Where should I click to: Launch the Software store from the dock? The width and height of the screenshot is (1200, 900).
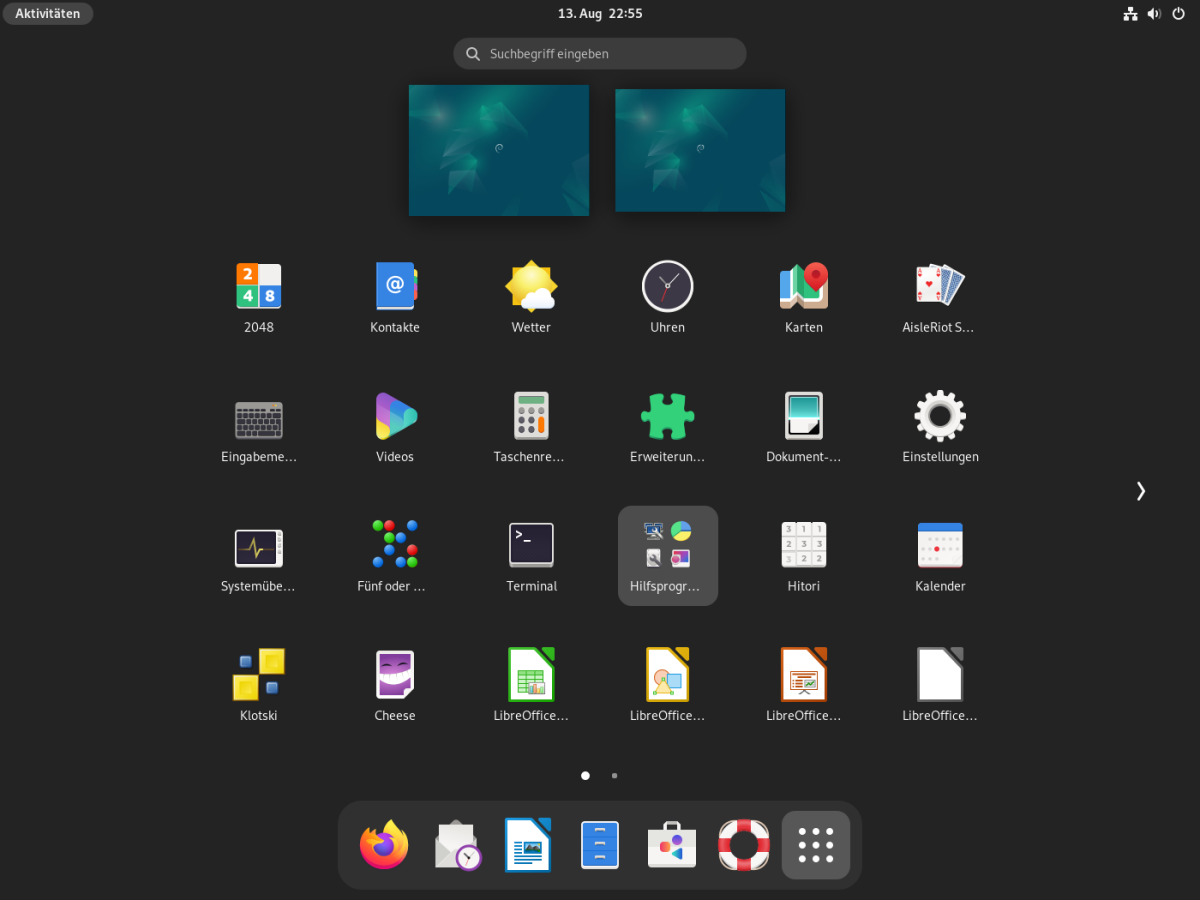(671, 845)
